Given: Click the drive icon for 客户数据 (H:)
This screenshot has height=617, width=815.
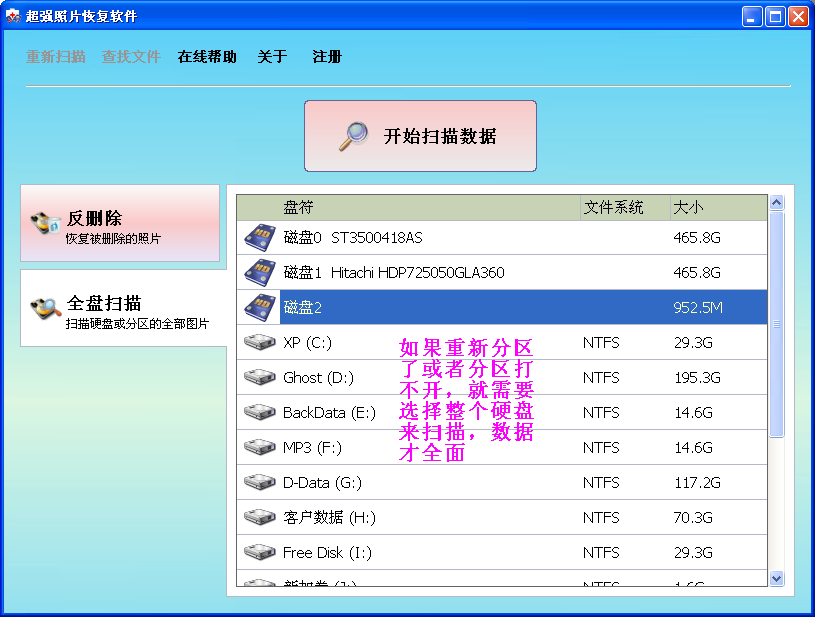Looking at the screenshot, I should point(260,517).
